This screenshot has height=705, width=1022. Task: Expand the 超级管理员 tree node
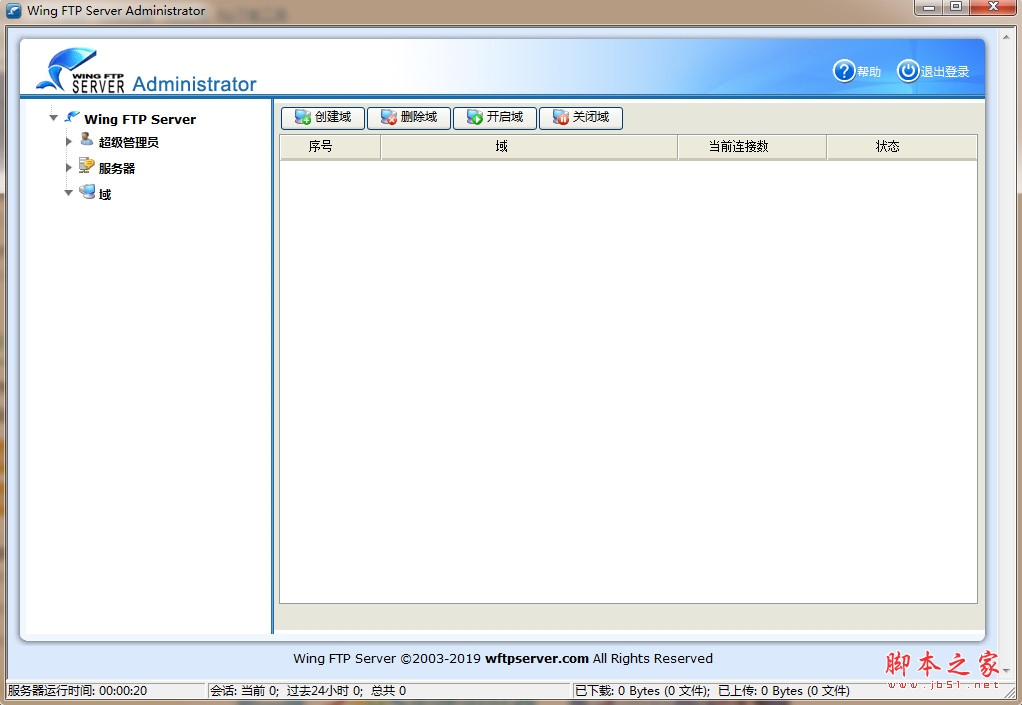click(68, 141)
